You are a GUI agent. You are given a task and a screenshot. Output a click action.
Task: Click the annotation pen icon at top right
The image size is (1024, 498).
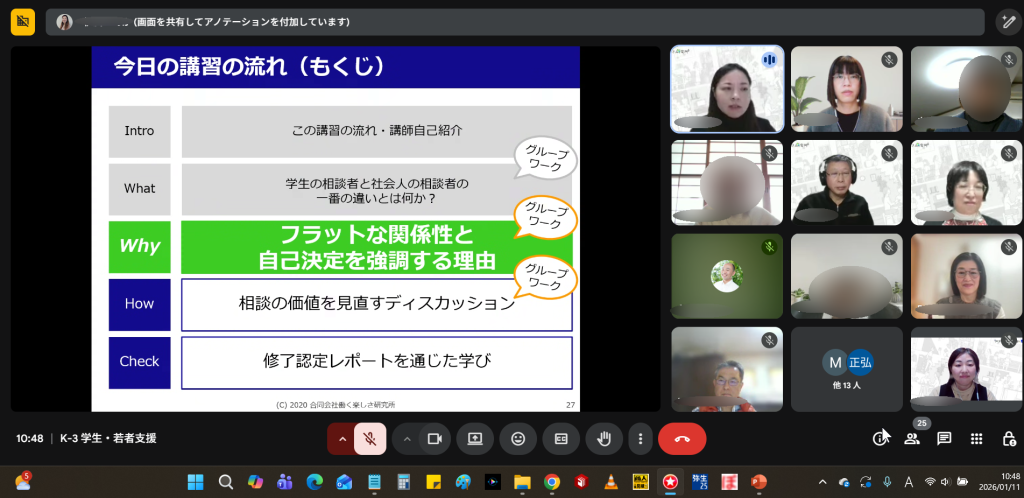coord(1007,21)
